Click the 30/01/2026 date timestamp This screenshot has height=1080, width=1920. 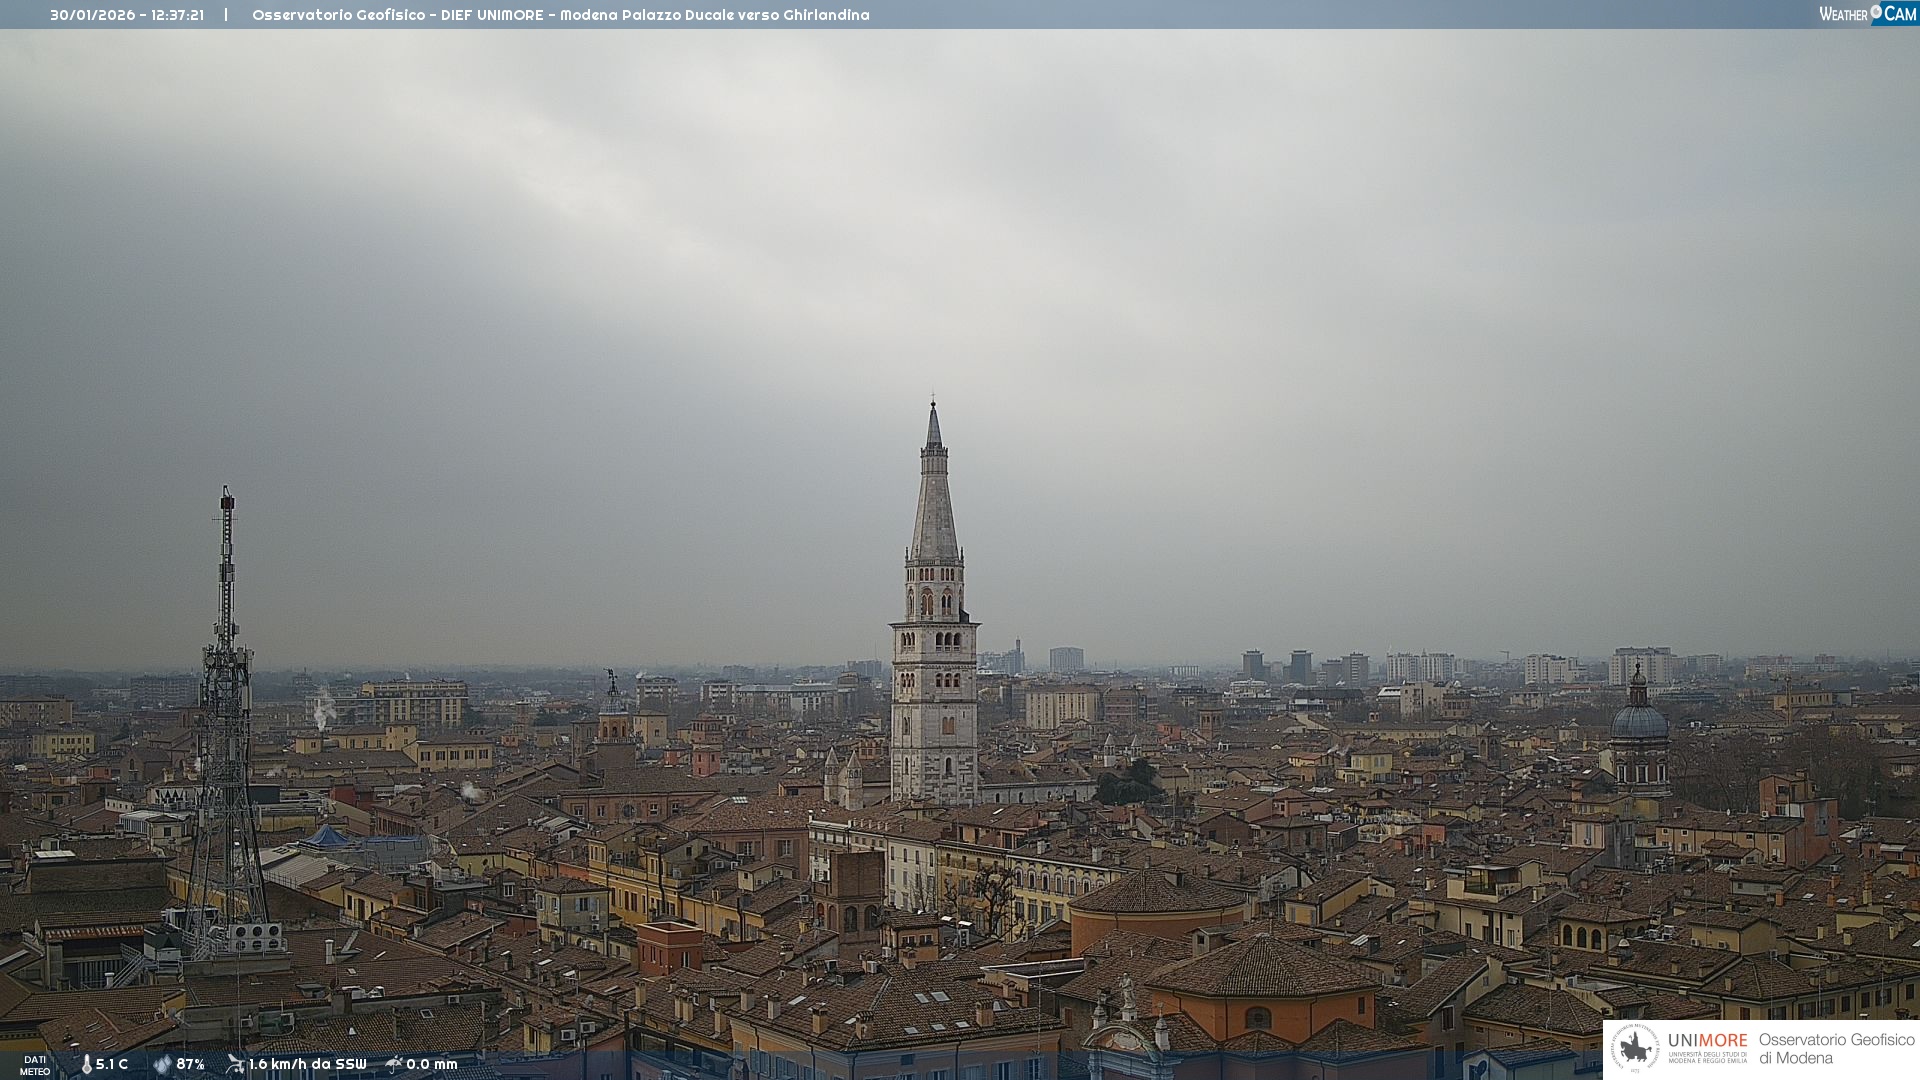coord(92,15)
